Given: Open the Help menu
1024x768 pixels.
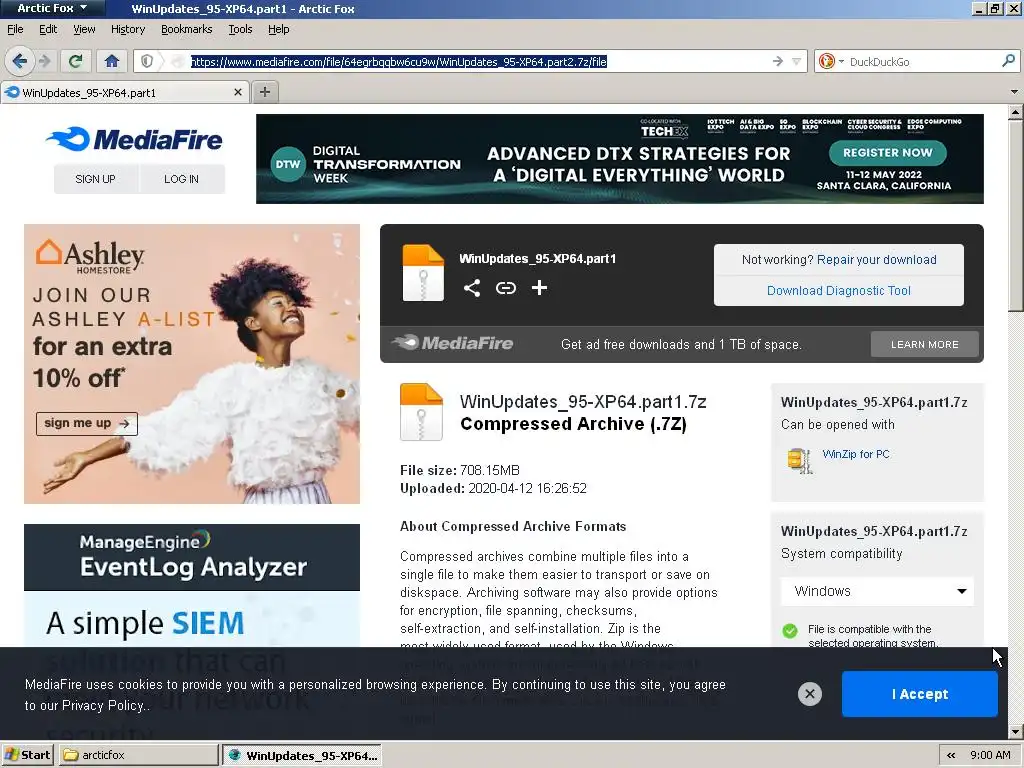Looking at the screenshot, I should [278, 29].
